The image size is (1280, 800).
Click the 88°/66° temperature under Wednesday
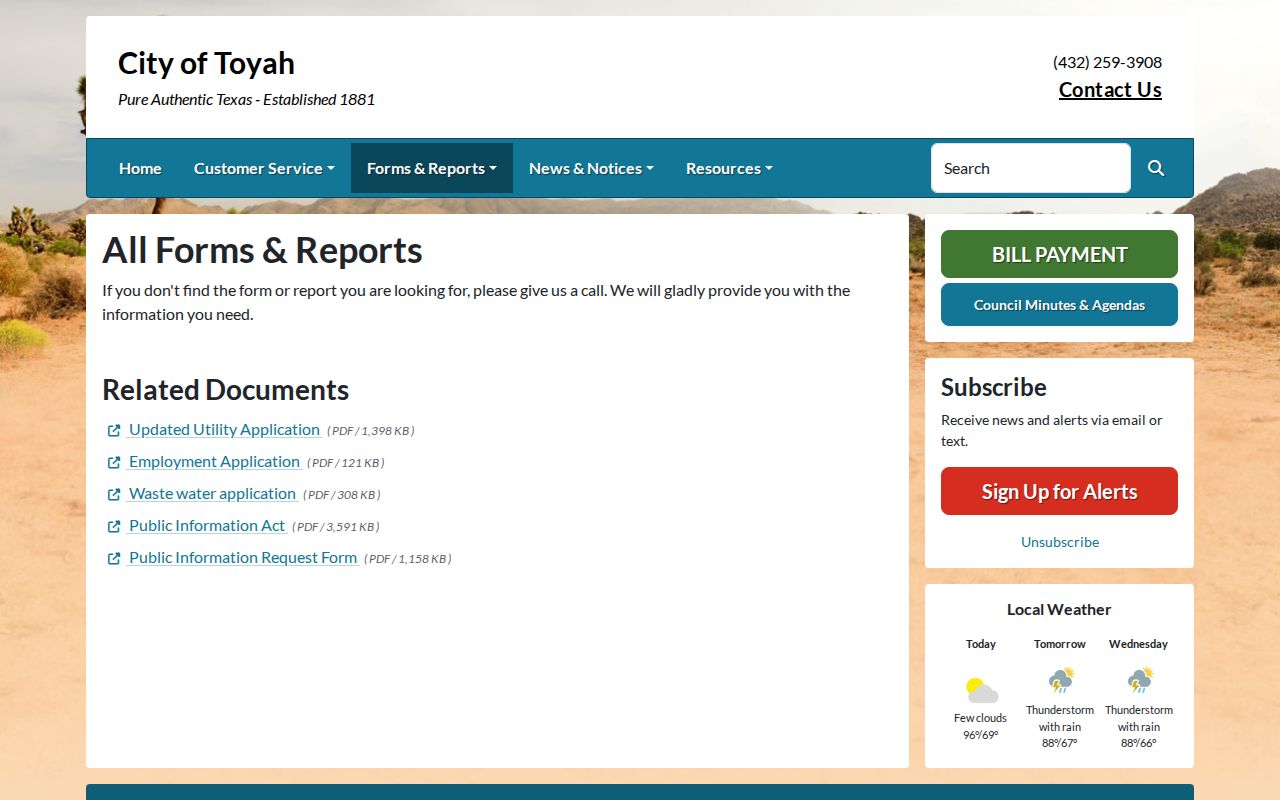coord(1139,744)
